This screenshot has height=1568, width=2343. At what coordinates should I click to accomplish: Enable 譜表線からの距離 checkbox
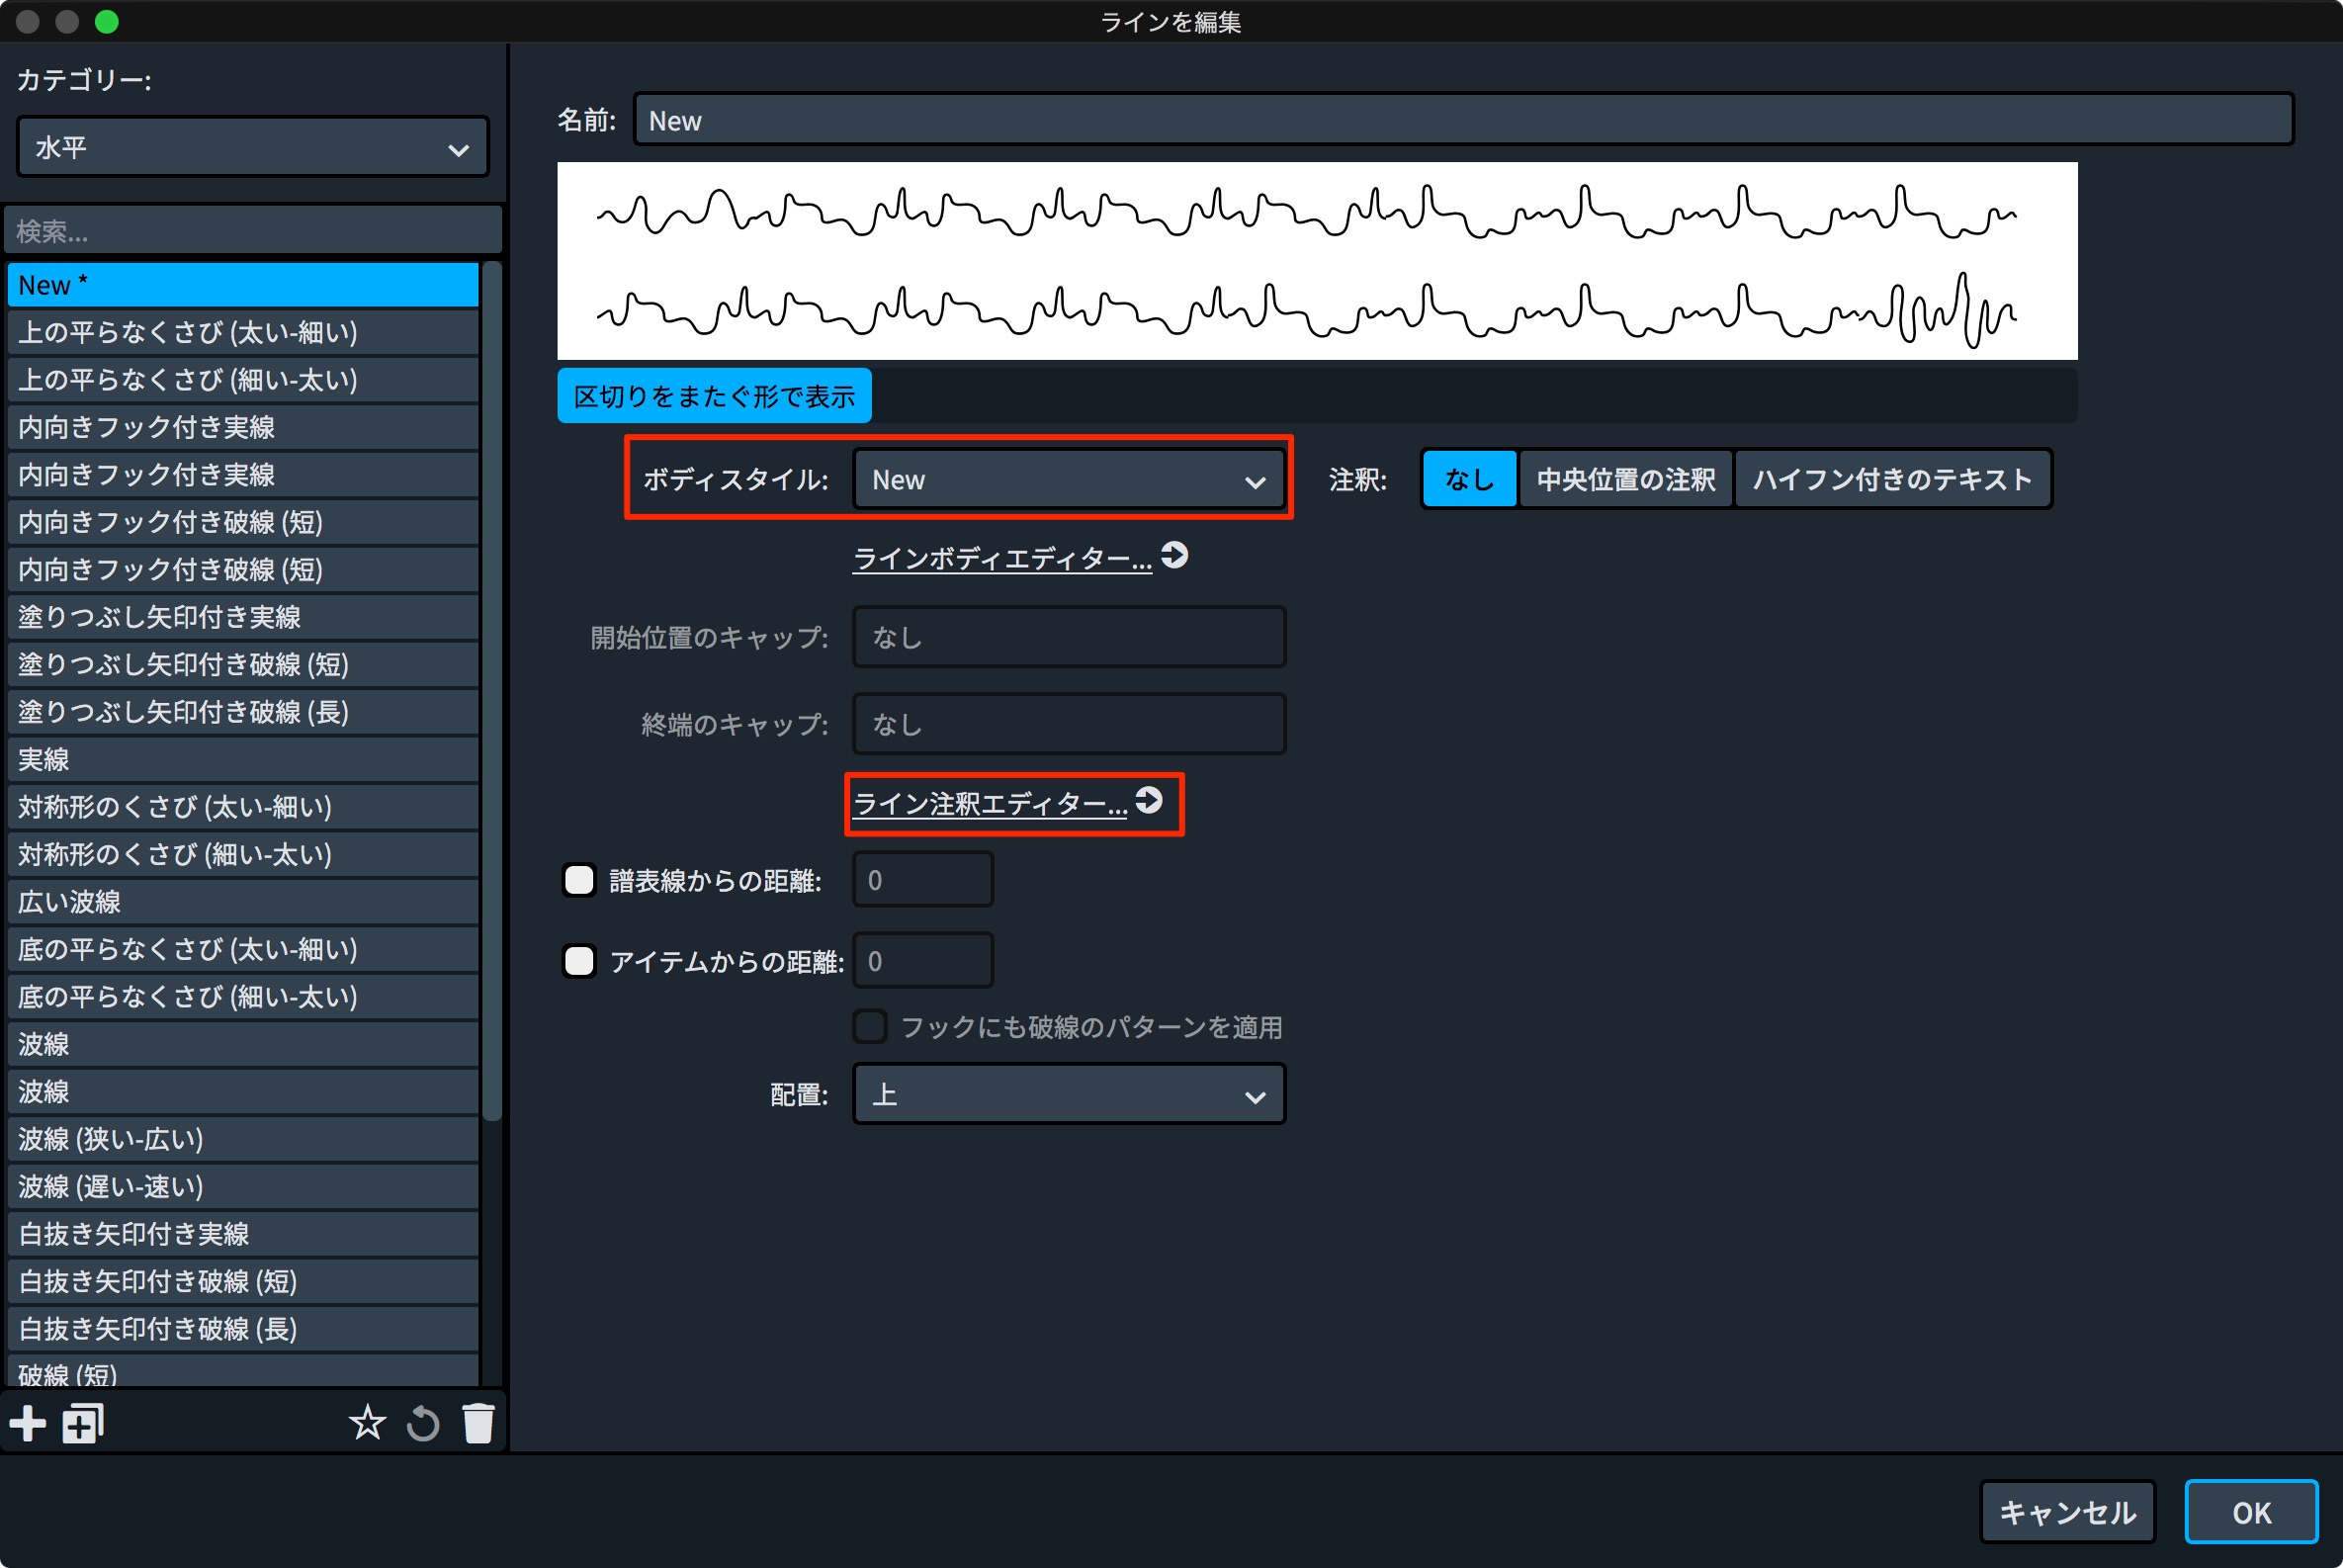click(x=579, y=880)
